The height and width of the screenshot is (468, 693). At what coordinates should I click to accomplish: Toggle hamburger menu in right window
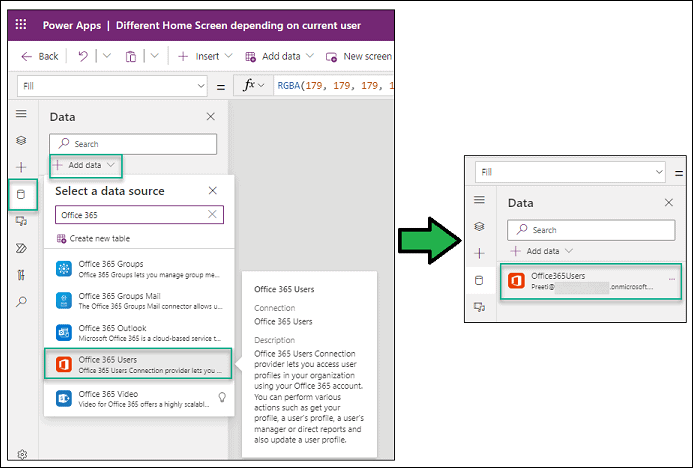(x=480, y=200)
